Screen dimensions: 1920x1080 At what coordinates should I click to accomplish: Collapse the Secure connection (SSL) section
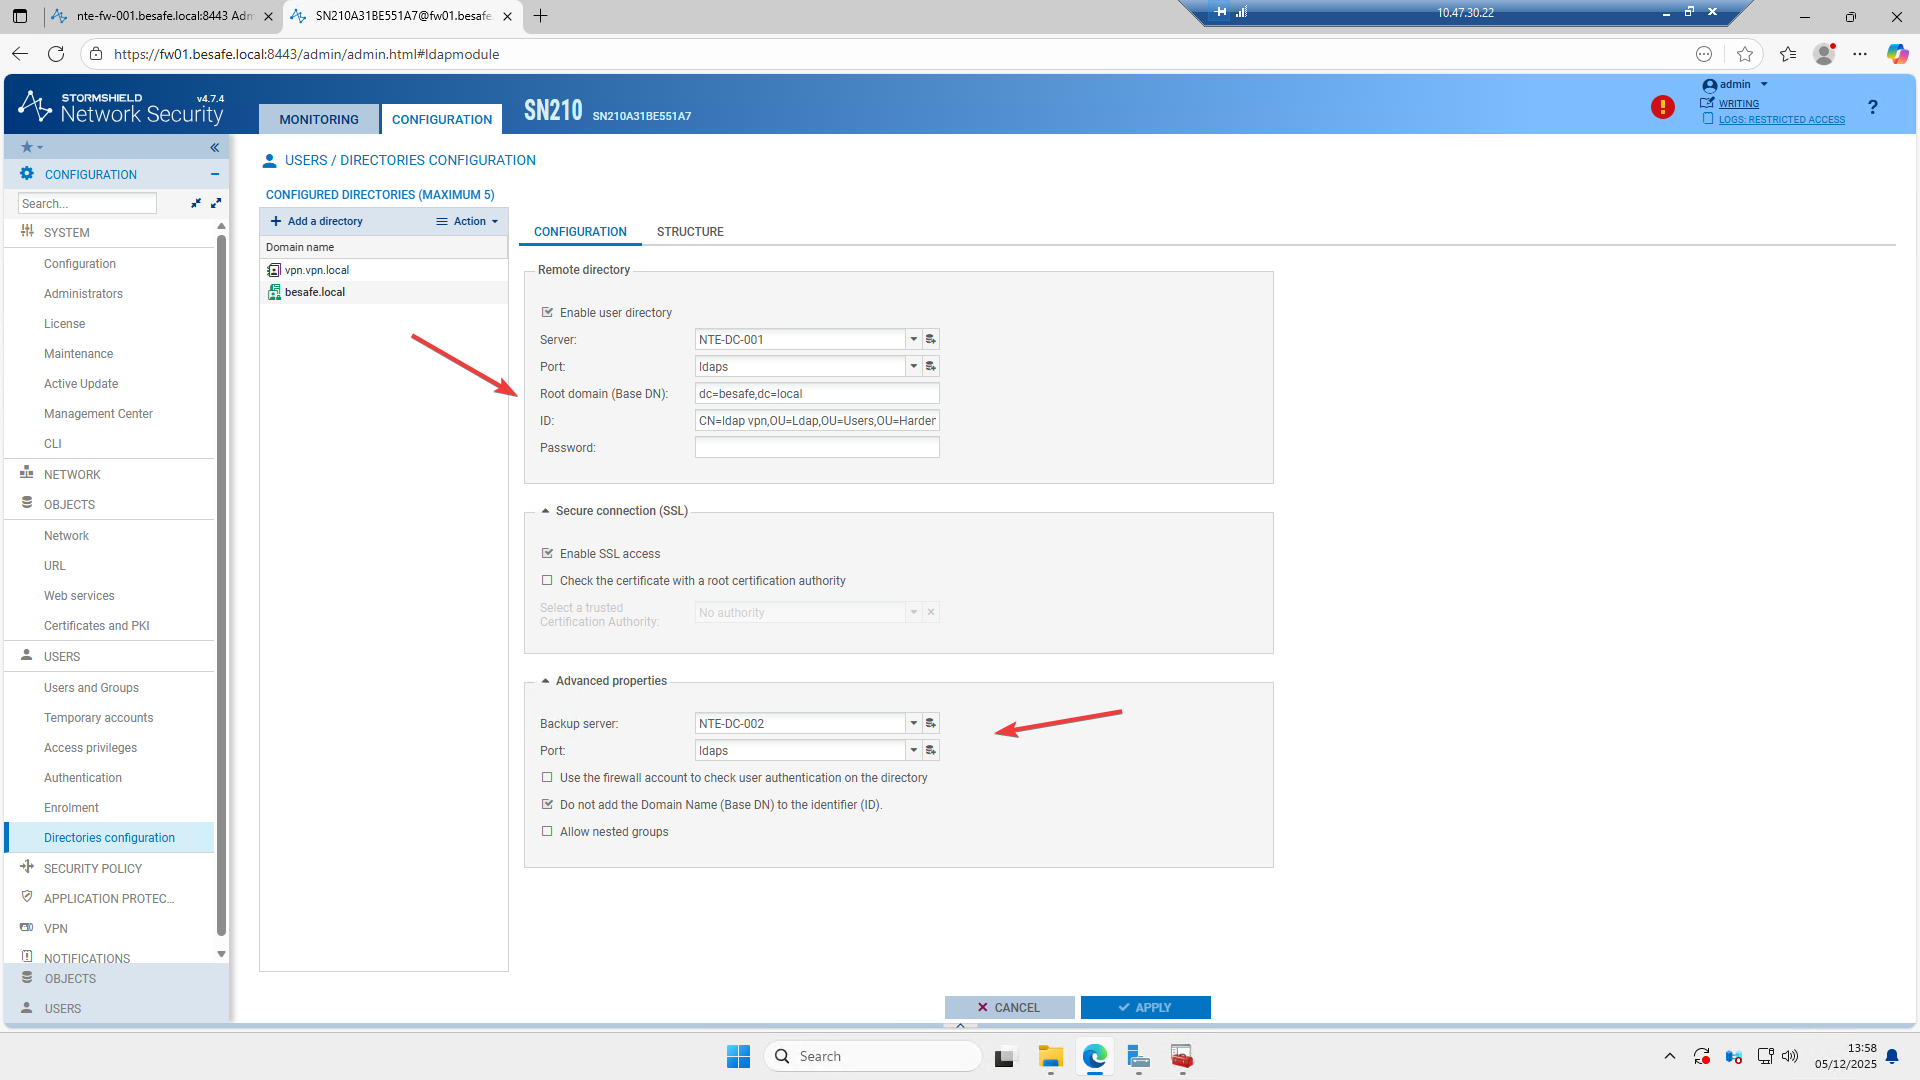tap(545, 511)
